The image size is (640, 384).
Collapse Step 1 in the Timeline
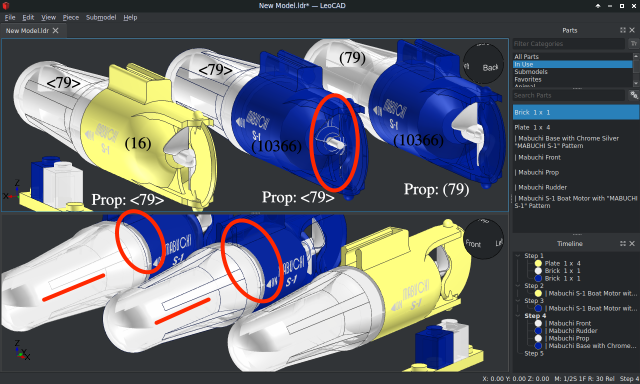(518, 256)
